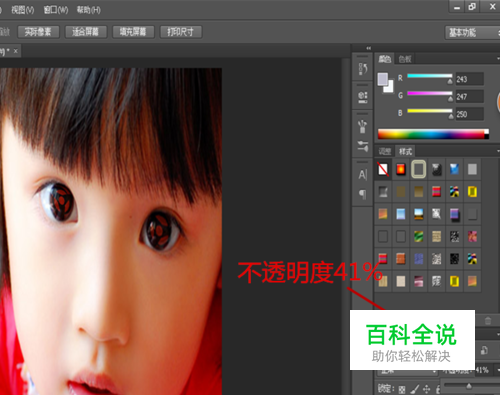Click the G value field 247

(469, 97)
